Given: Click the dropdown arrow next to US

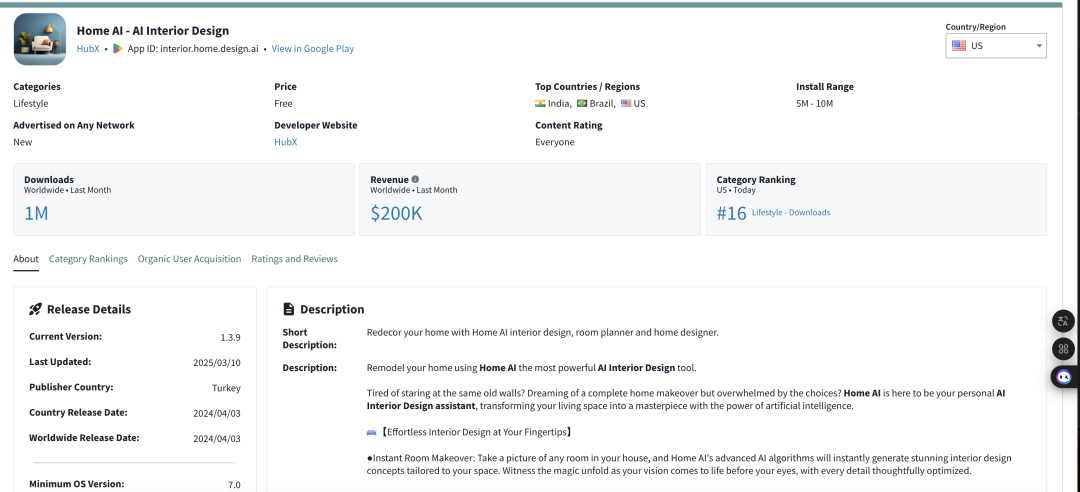Looking at the screenshot, I should [x=1039, y=46].
